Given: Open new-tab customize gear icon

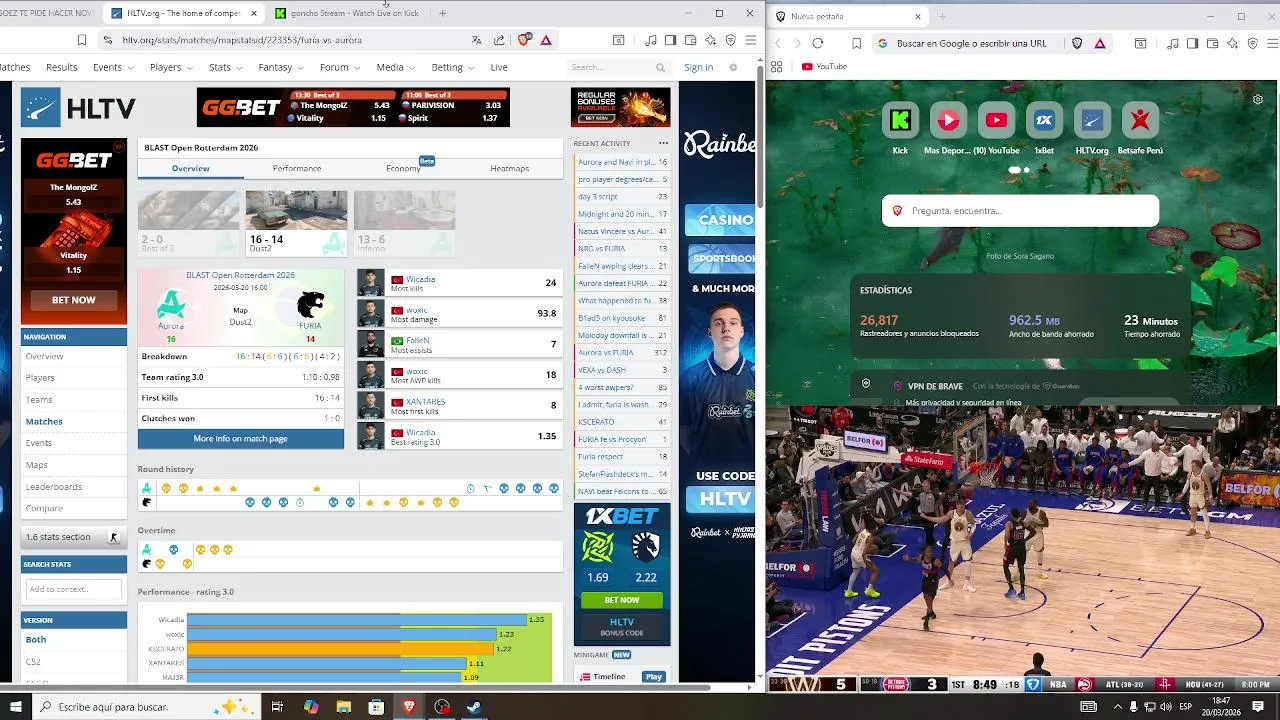Looking at the screenshot, I should click(1258, 99).
